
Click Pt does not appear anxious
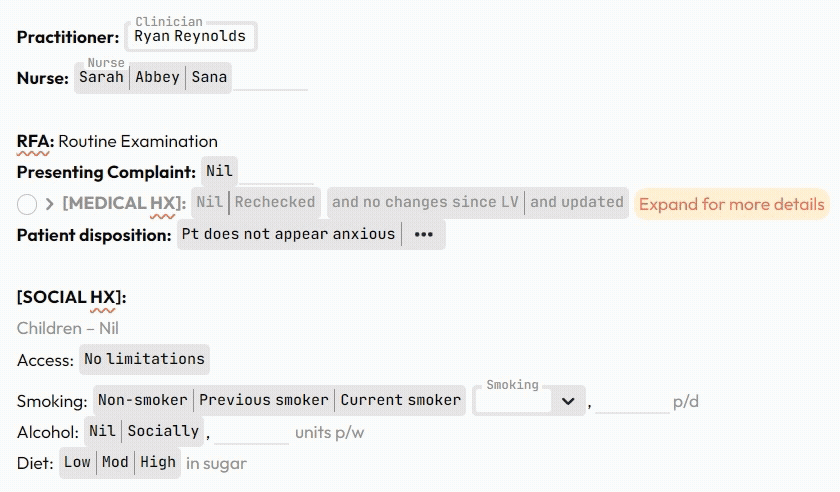tap(288, 234)
